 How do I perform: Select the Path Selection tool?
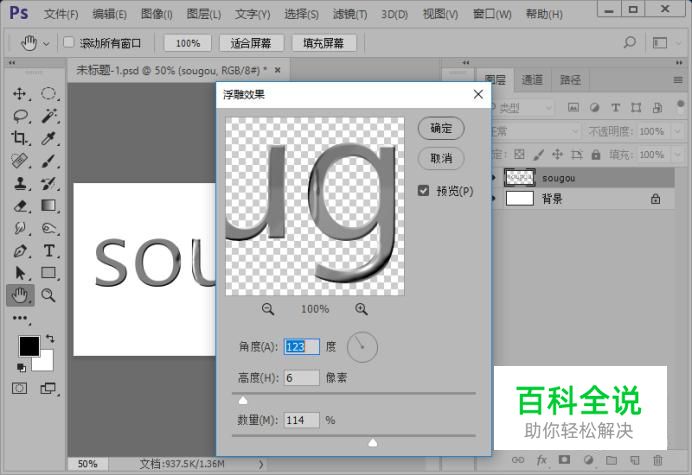coord(19,273)
